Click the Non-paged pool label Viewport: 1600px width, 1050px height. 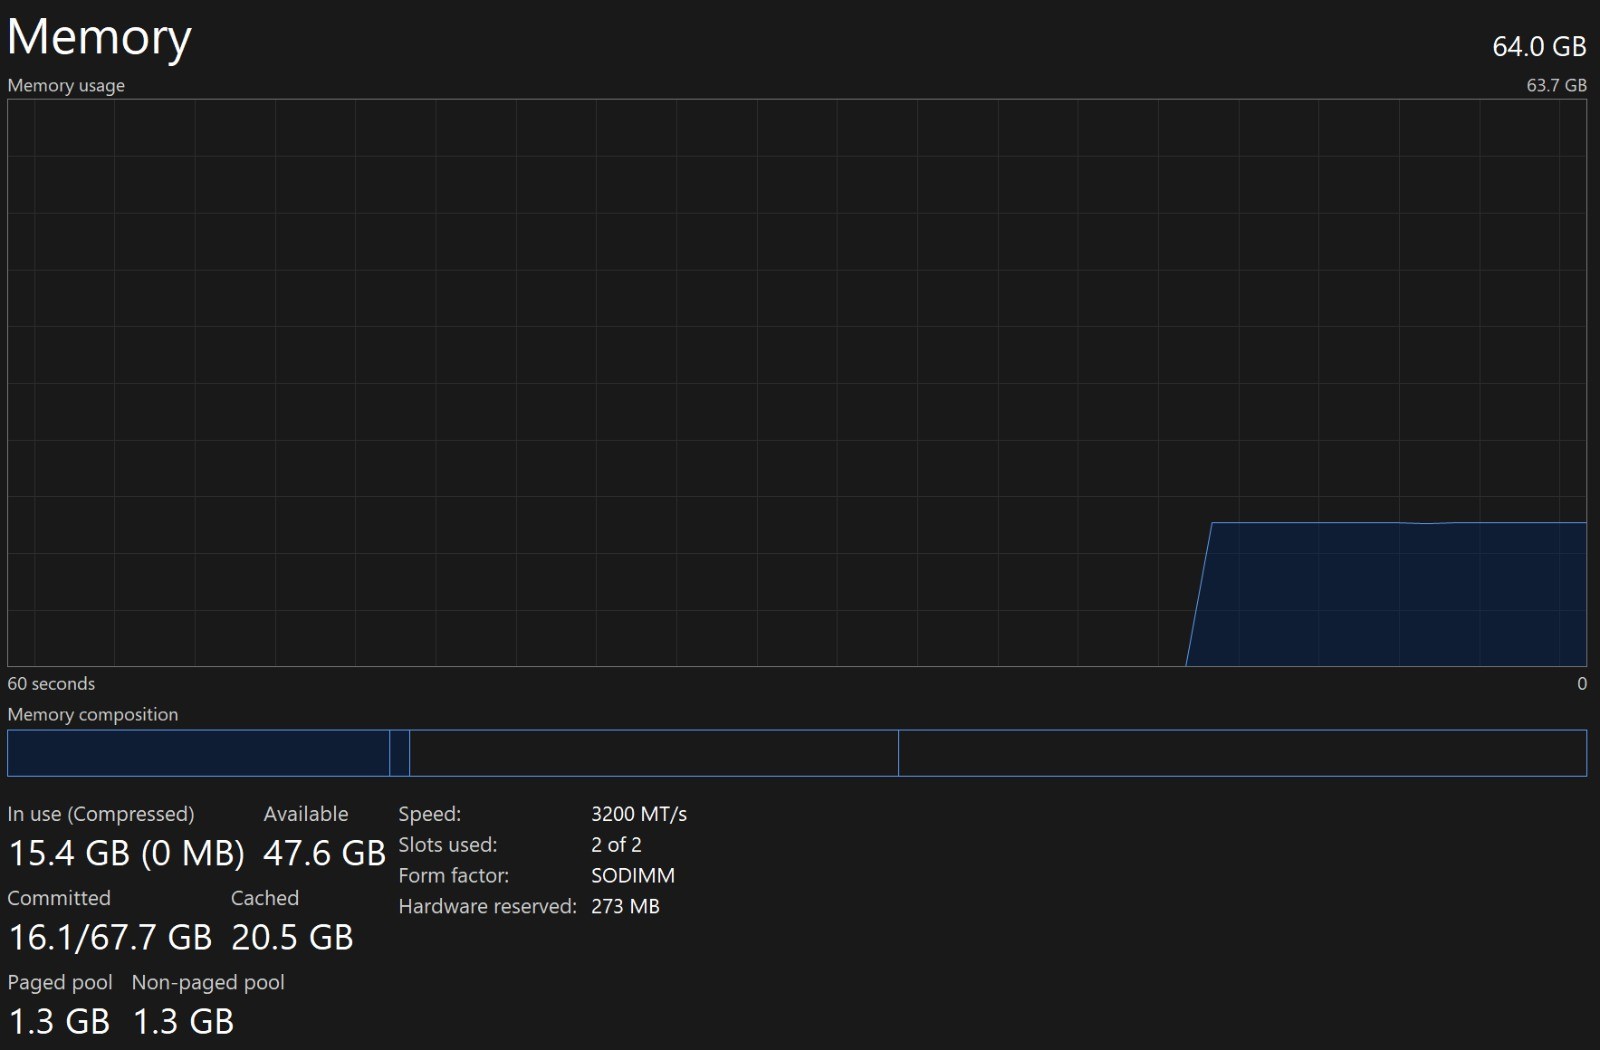click(x=208, y=982)
